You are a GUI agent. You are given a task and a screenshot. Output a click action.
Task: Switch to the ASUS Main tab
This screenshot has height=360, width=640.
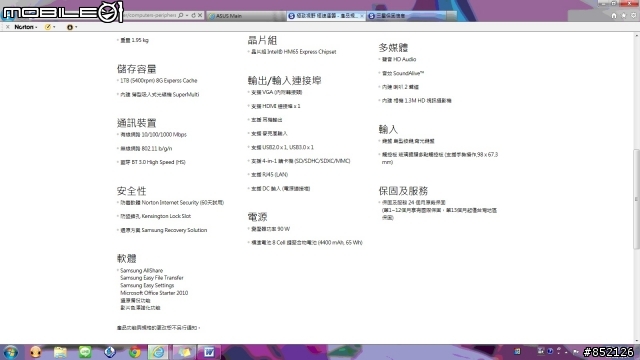pyautogui.click(x=245, y=16)
